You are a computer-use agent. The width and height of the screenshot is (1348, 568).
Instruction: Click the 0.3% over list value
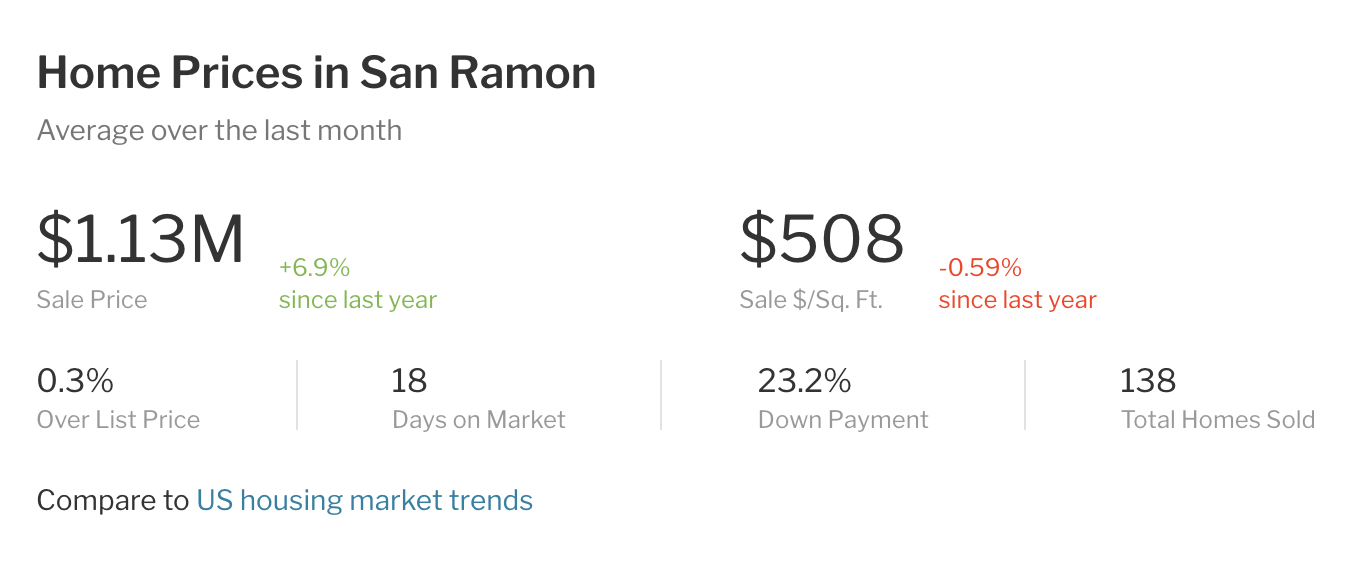tap(75, 381)
